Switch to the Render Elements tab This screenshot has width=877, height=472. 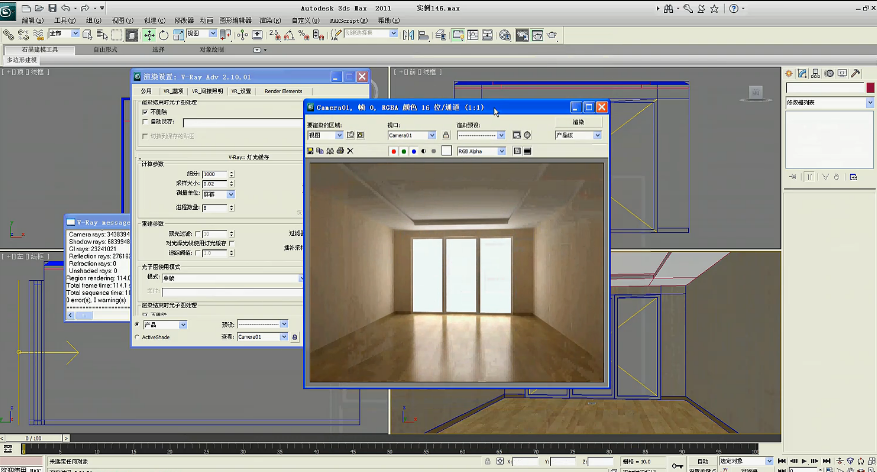coord(282,90)
